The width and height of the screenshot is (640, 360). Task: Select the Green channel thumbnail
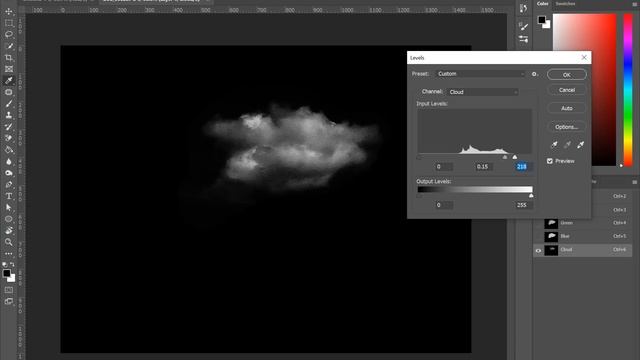tap(551, 223)
